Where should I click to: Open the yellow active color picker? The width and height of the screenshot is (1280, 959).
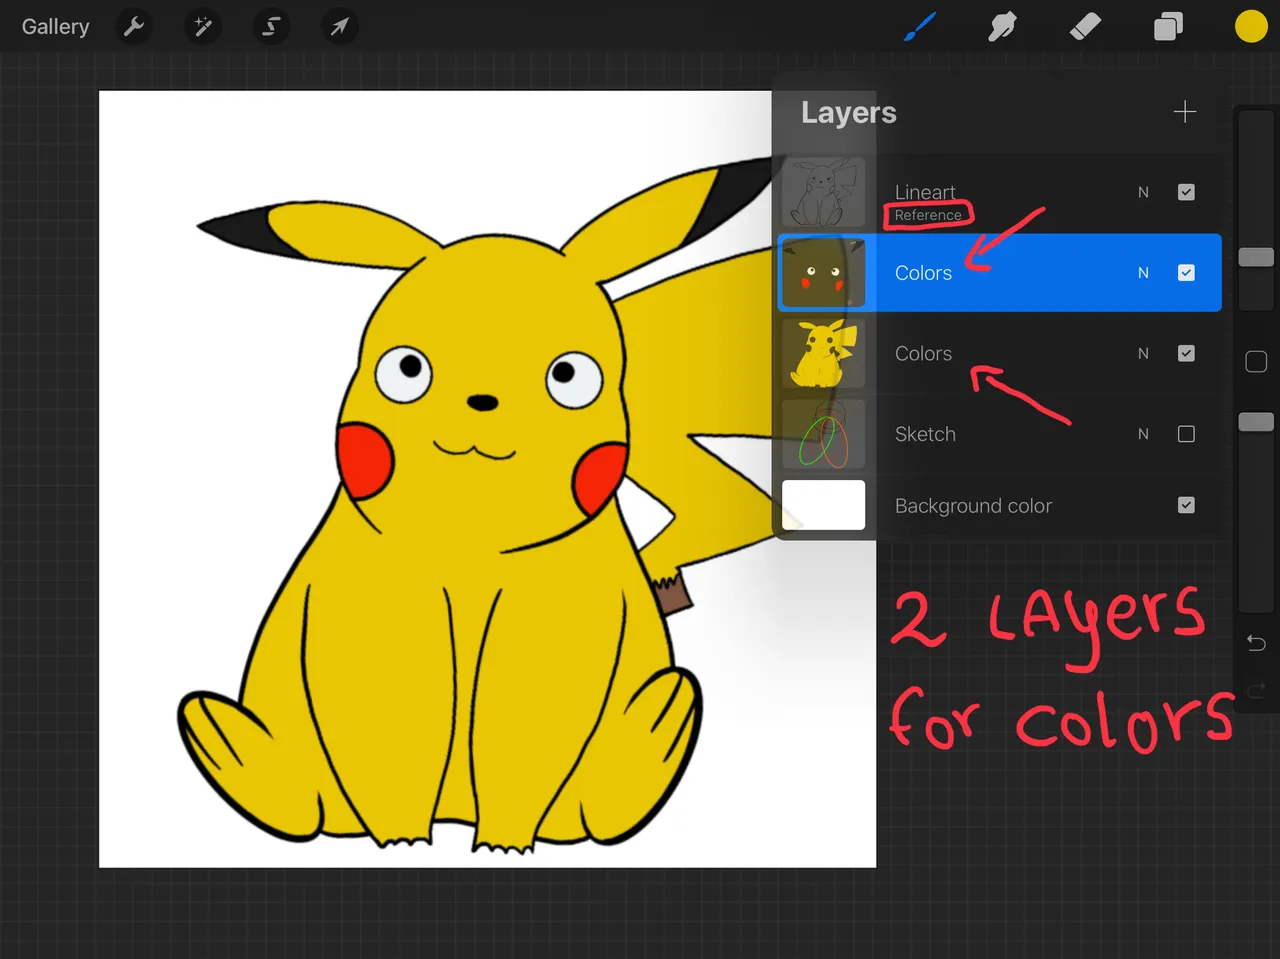pyautogui.click(x=1251, y=27)
